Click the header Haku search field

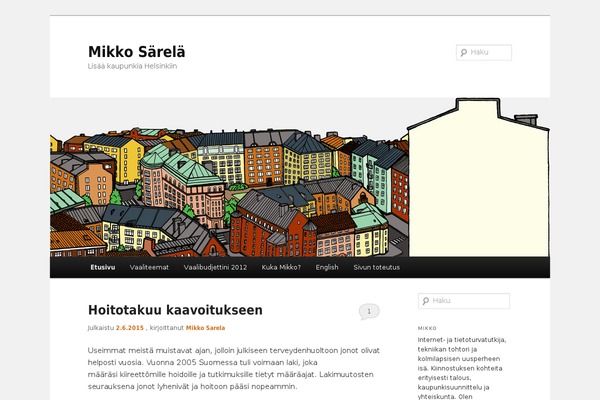click(x=484, y=52)
